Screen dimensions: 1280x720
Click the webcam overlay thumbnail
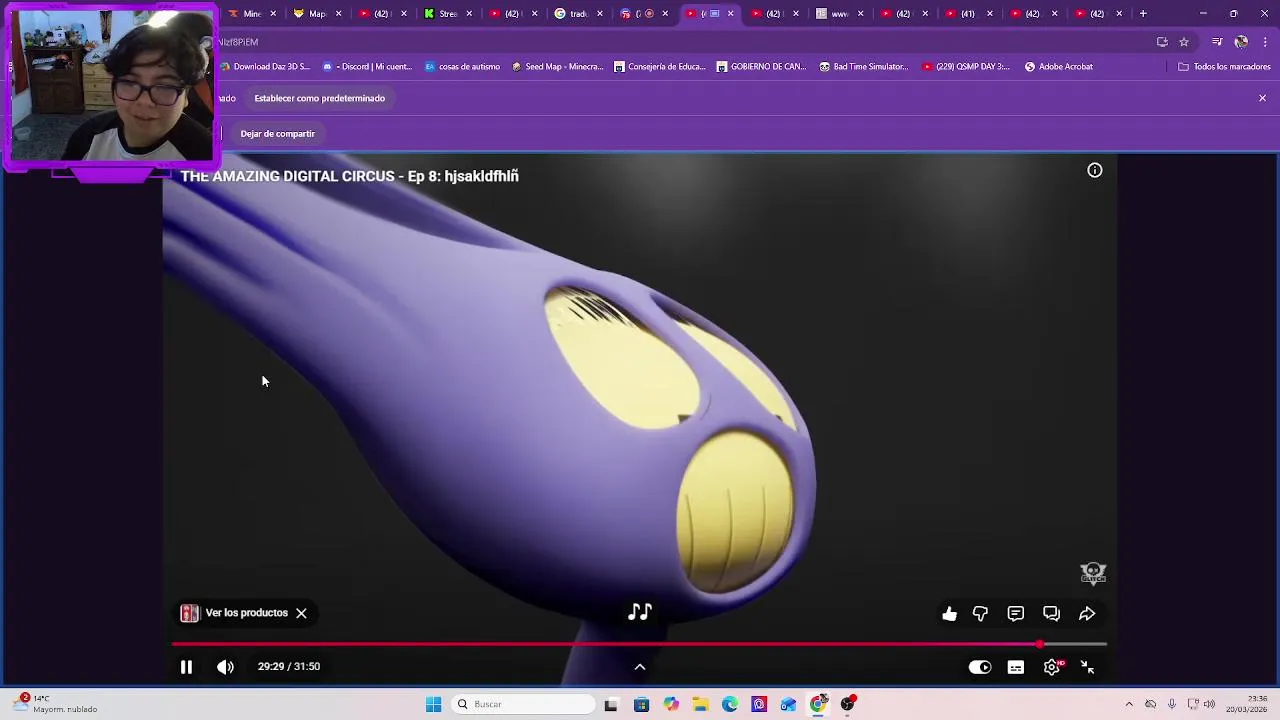pos(110,84)
